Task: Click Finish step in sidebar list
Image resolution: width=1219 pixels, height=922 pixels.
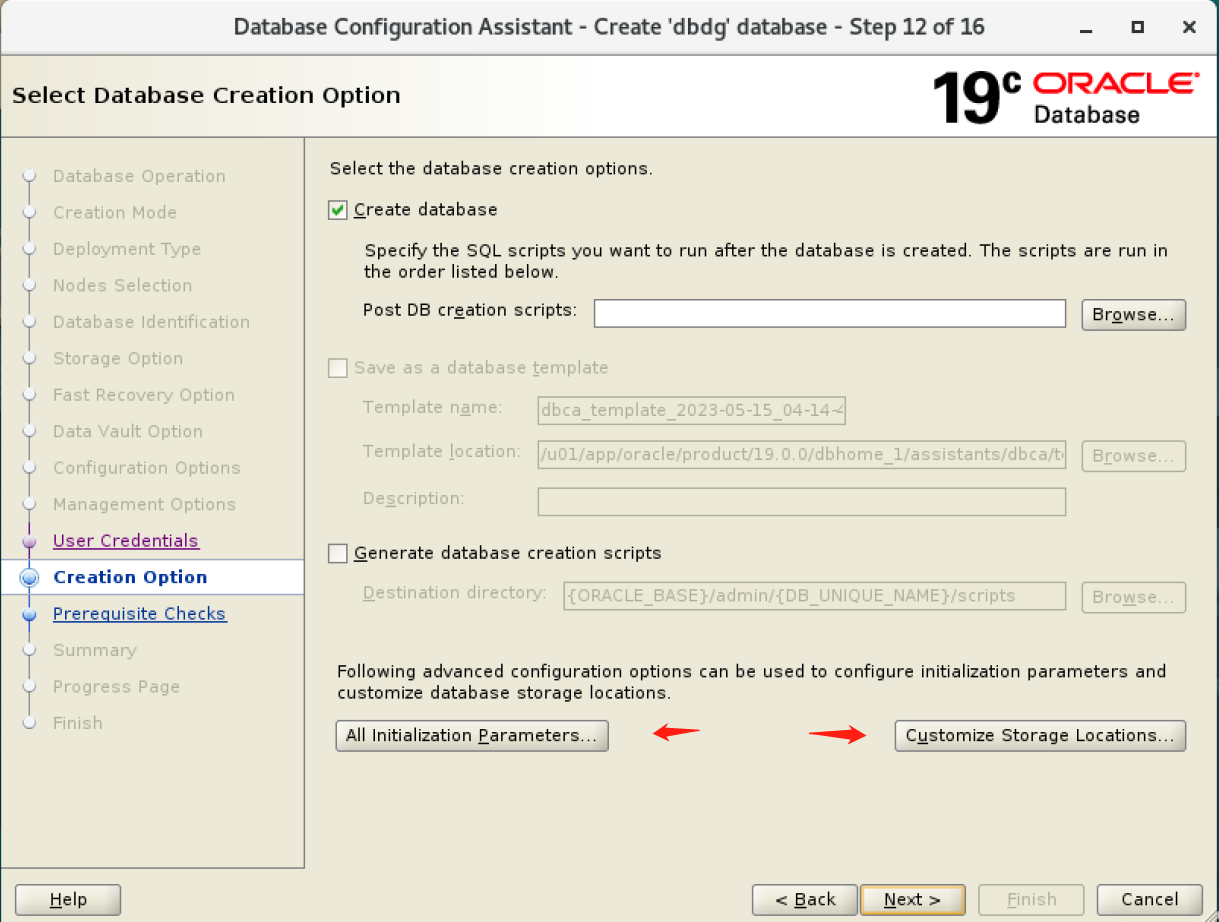Action: click(x=78, y=724)
